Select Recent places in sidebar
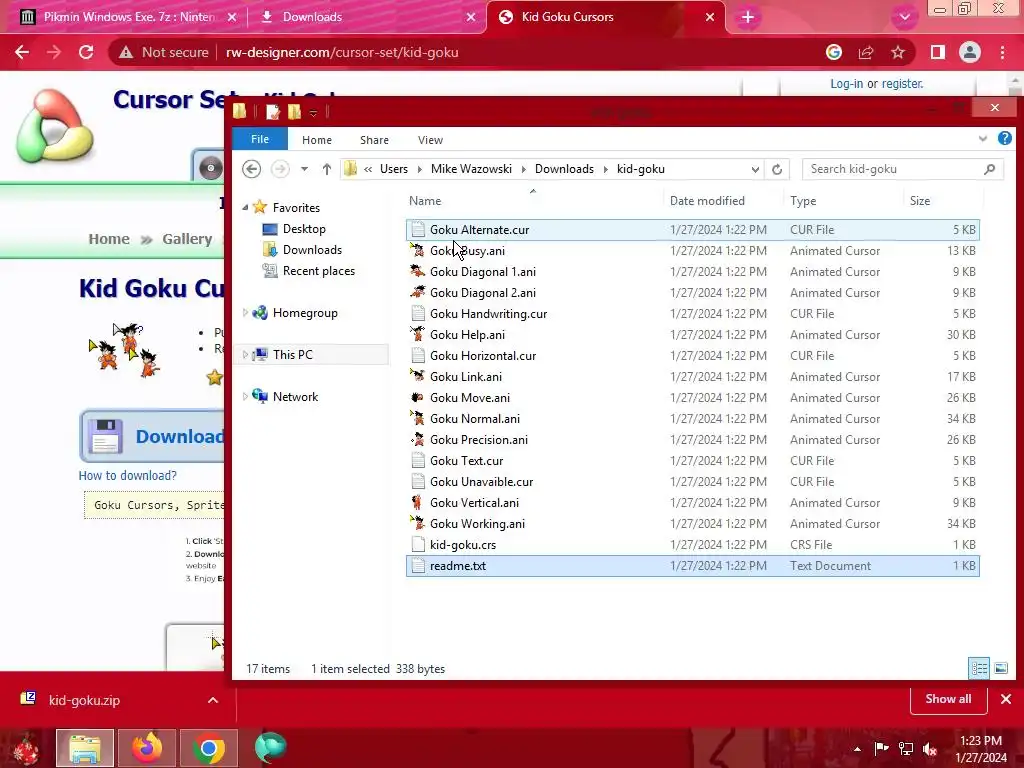 click(x=319, y=270)
